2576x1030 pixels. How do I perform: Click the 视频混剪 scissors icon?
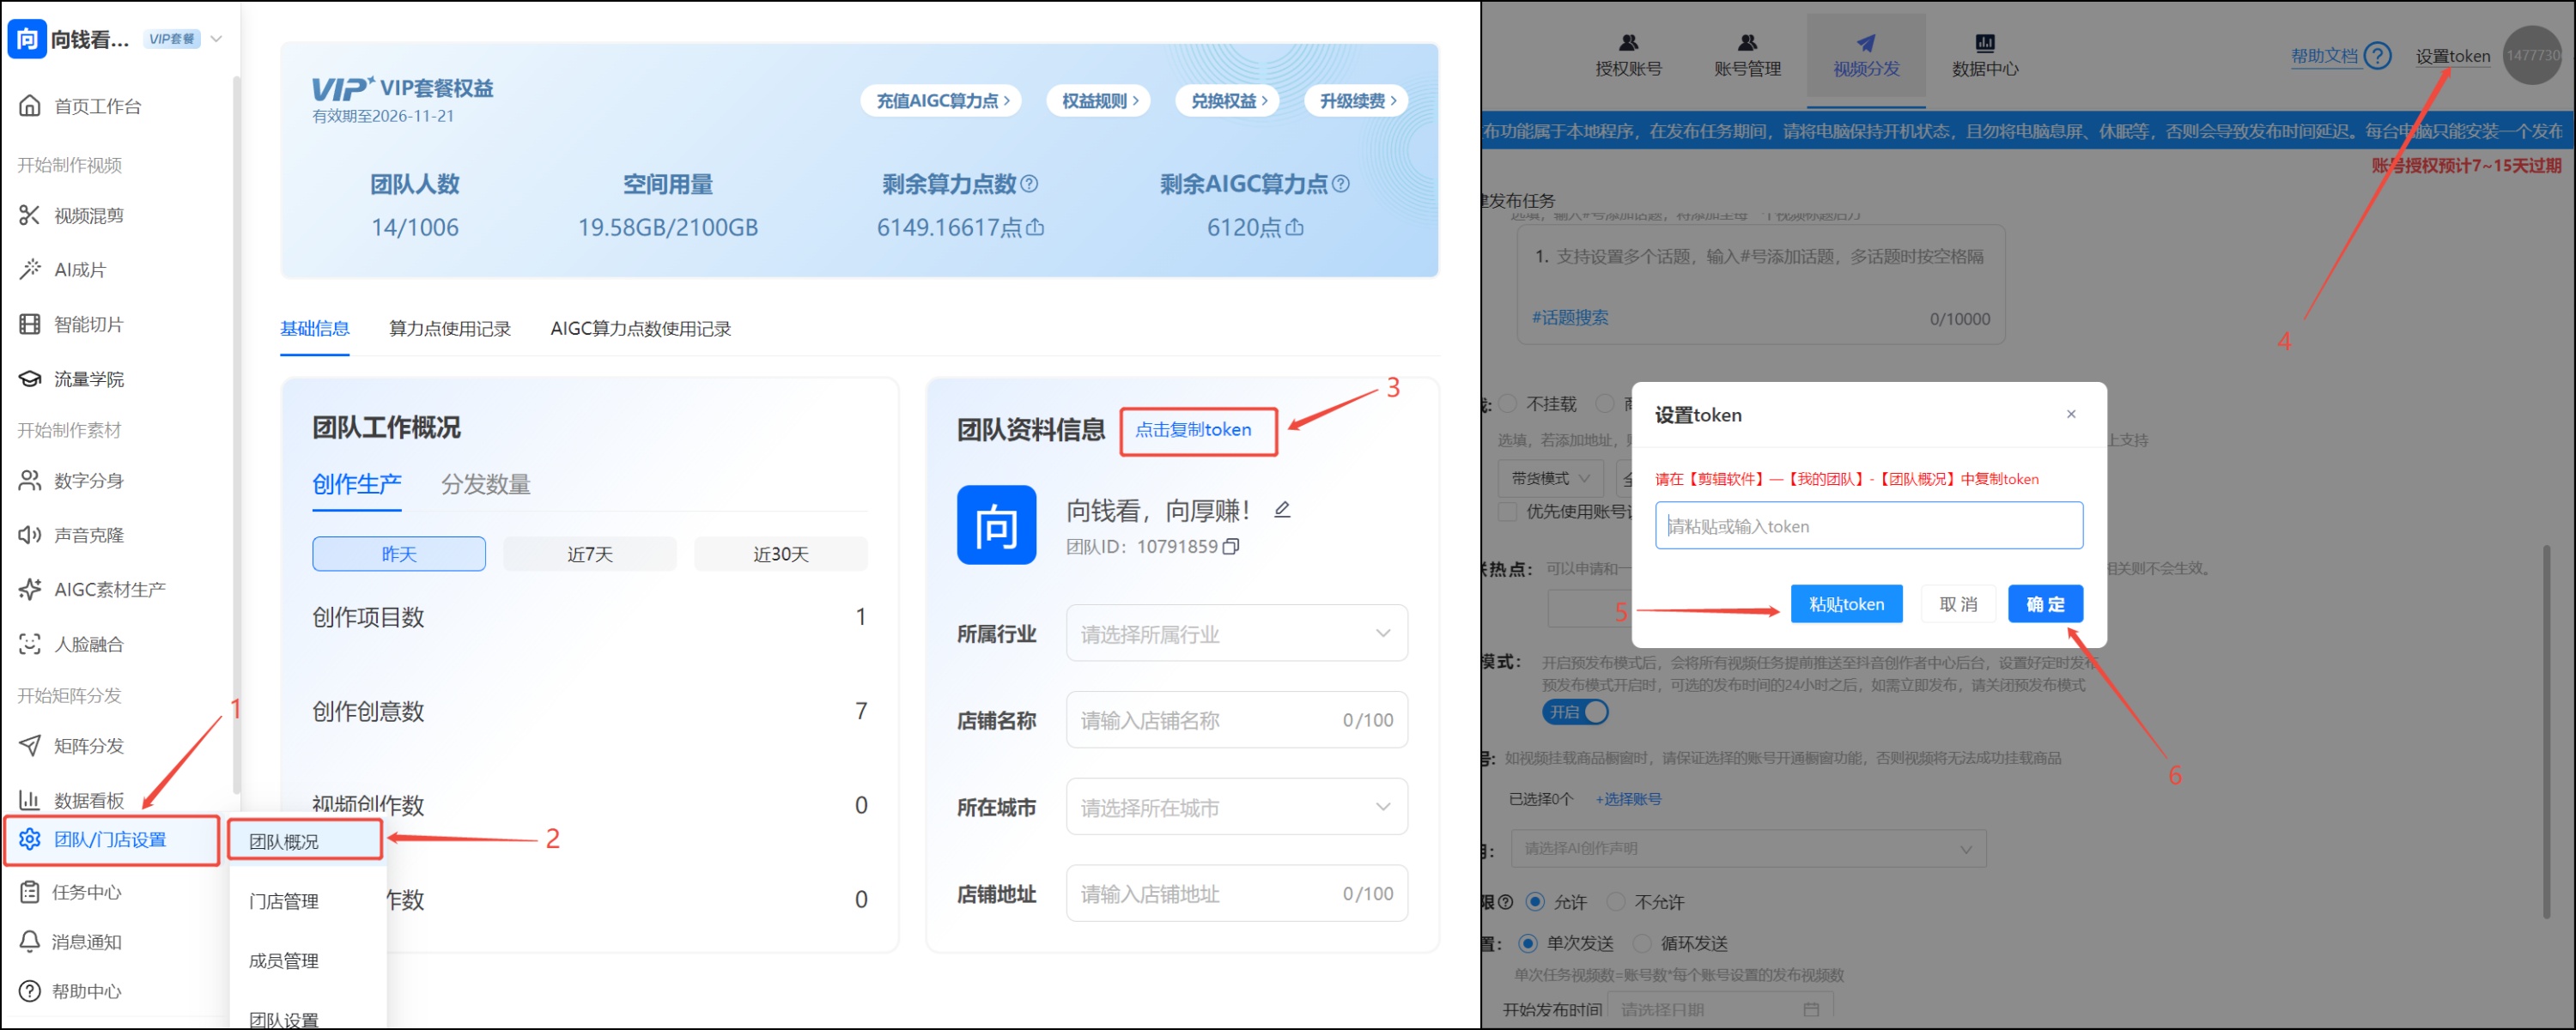[x=30, y=215]
